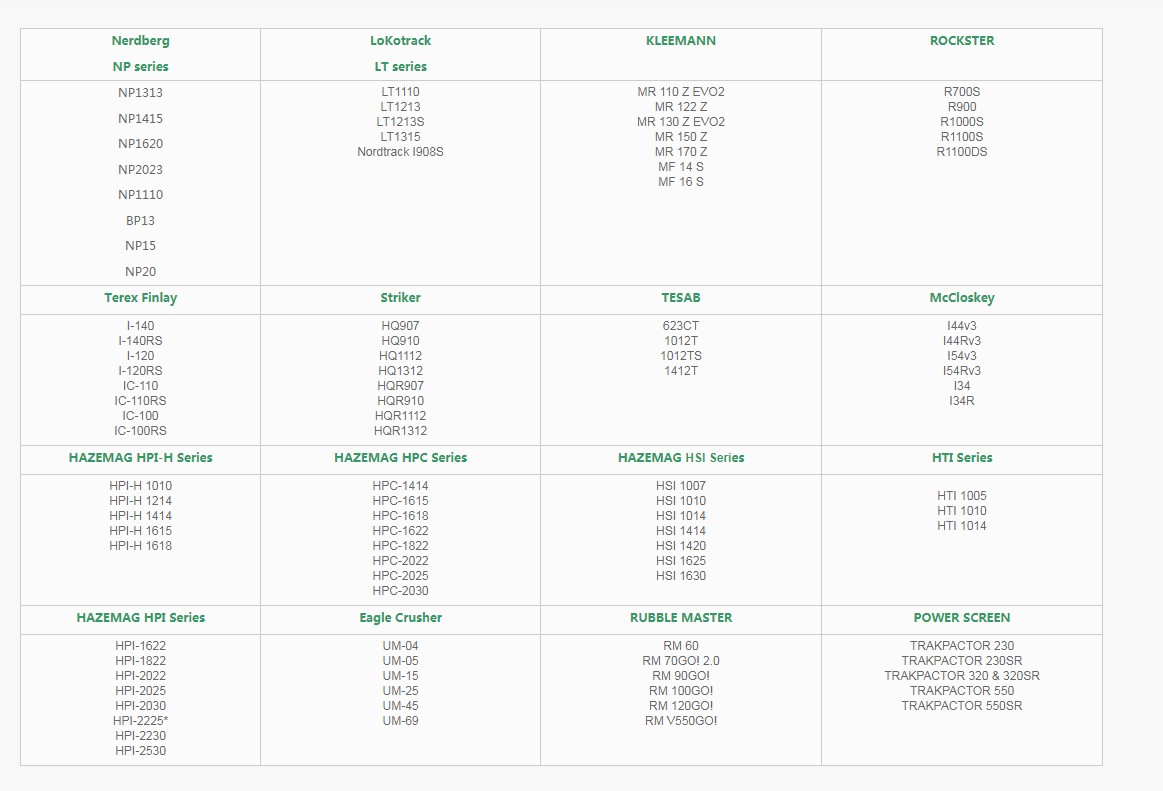Select model NP1313
Viewport: 1163px width, 791px height.
(140, 93)
